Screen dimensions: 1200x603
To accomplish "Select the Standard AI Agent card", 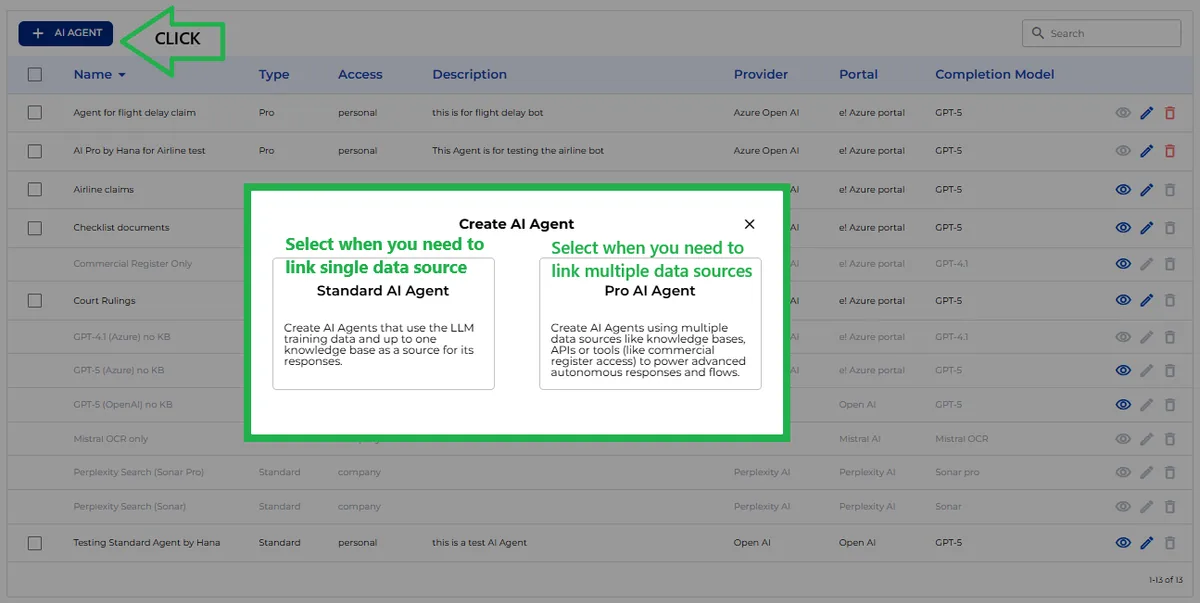I will (383, 323).
